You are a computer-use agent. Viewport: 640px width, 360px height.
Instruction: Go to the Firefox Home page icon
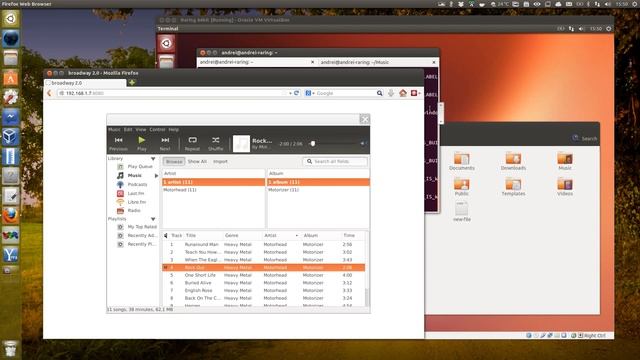pyautogui.click(x=403, y=93)
